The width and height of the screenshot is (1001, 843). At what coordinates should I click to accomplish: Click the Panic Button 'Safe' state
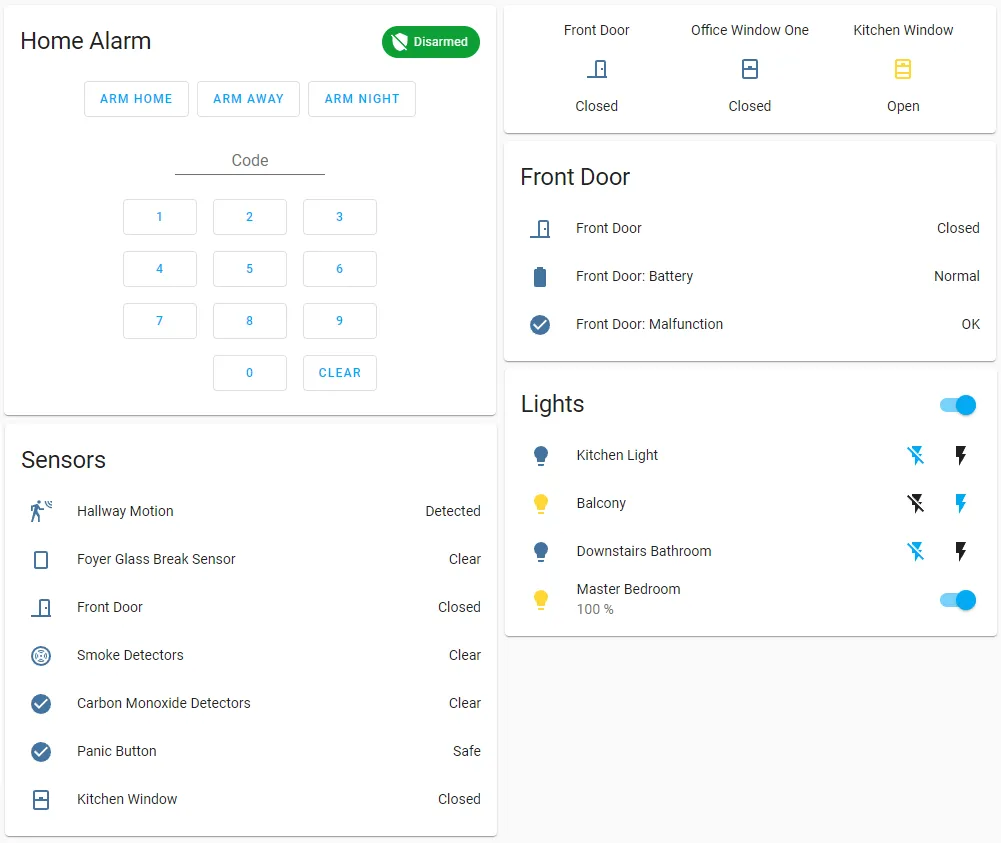tap(467, 751)
